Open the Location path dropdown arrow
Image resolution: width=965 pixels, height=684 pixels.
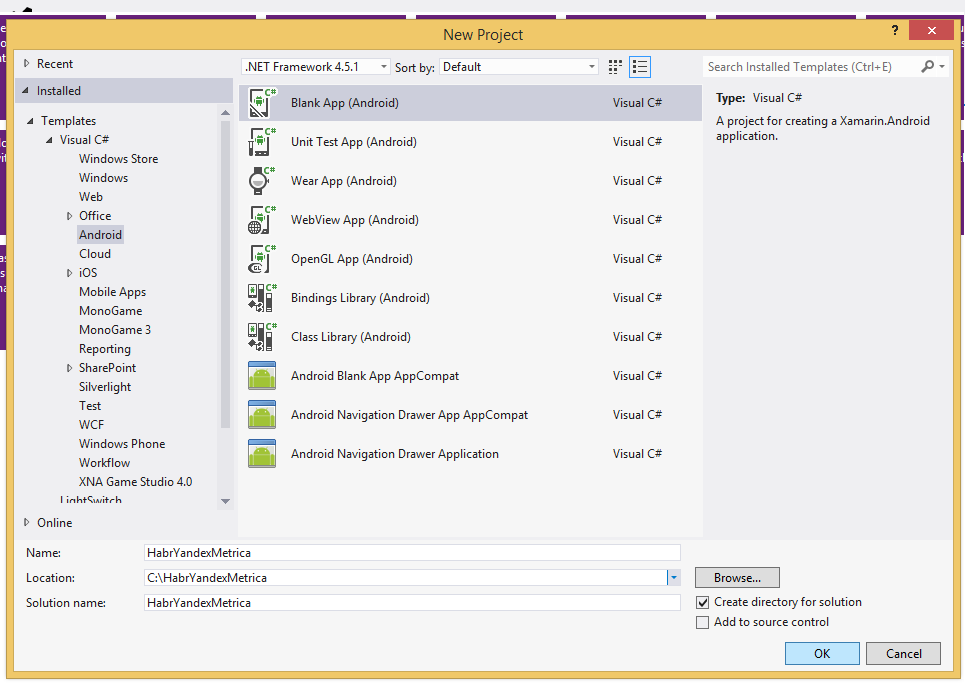tap(674, 577)
